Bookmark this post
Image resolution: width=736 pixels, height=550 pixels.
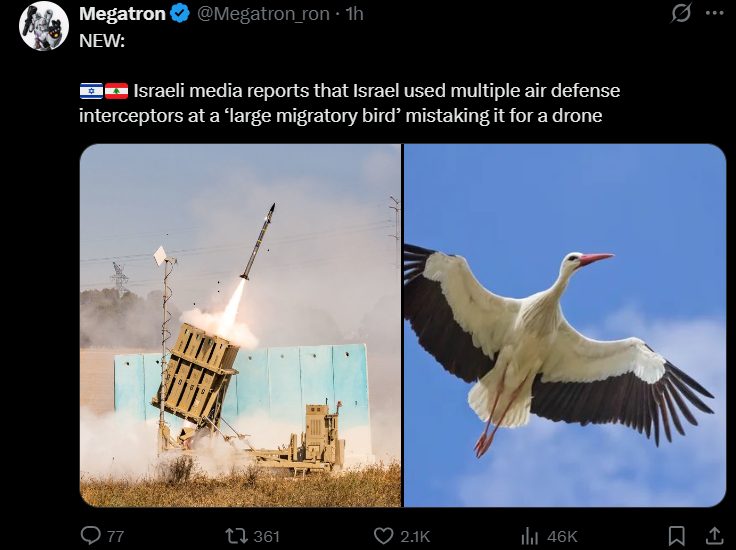[676, 535]
